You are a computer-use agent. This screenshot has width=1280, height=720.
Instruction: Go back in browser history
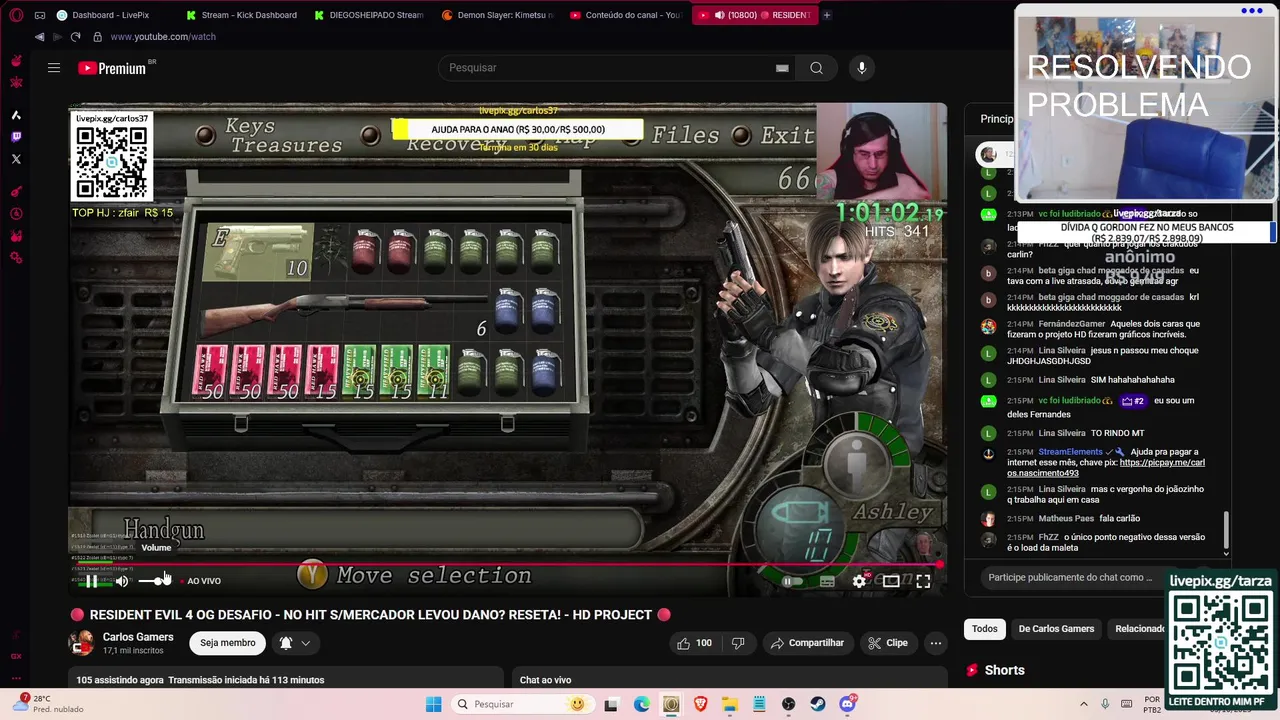[x=39, y=37]
